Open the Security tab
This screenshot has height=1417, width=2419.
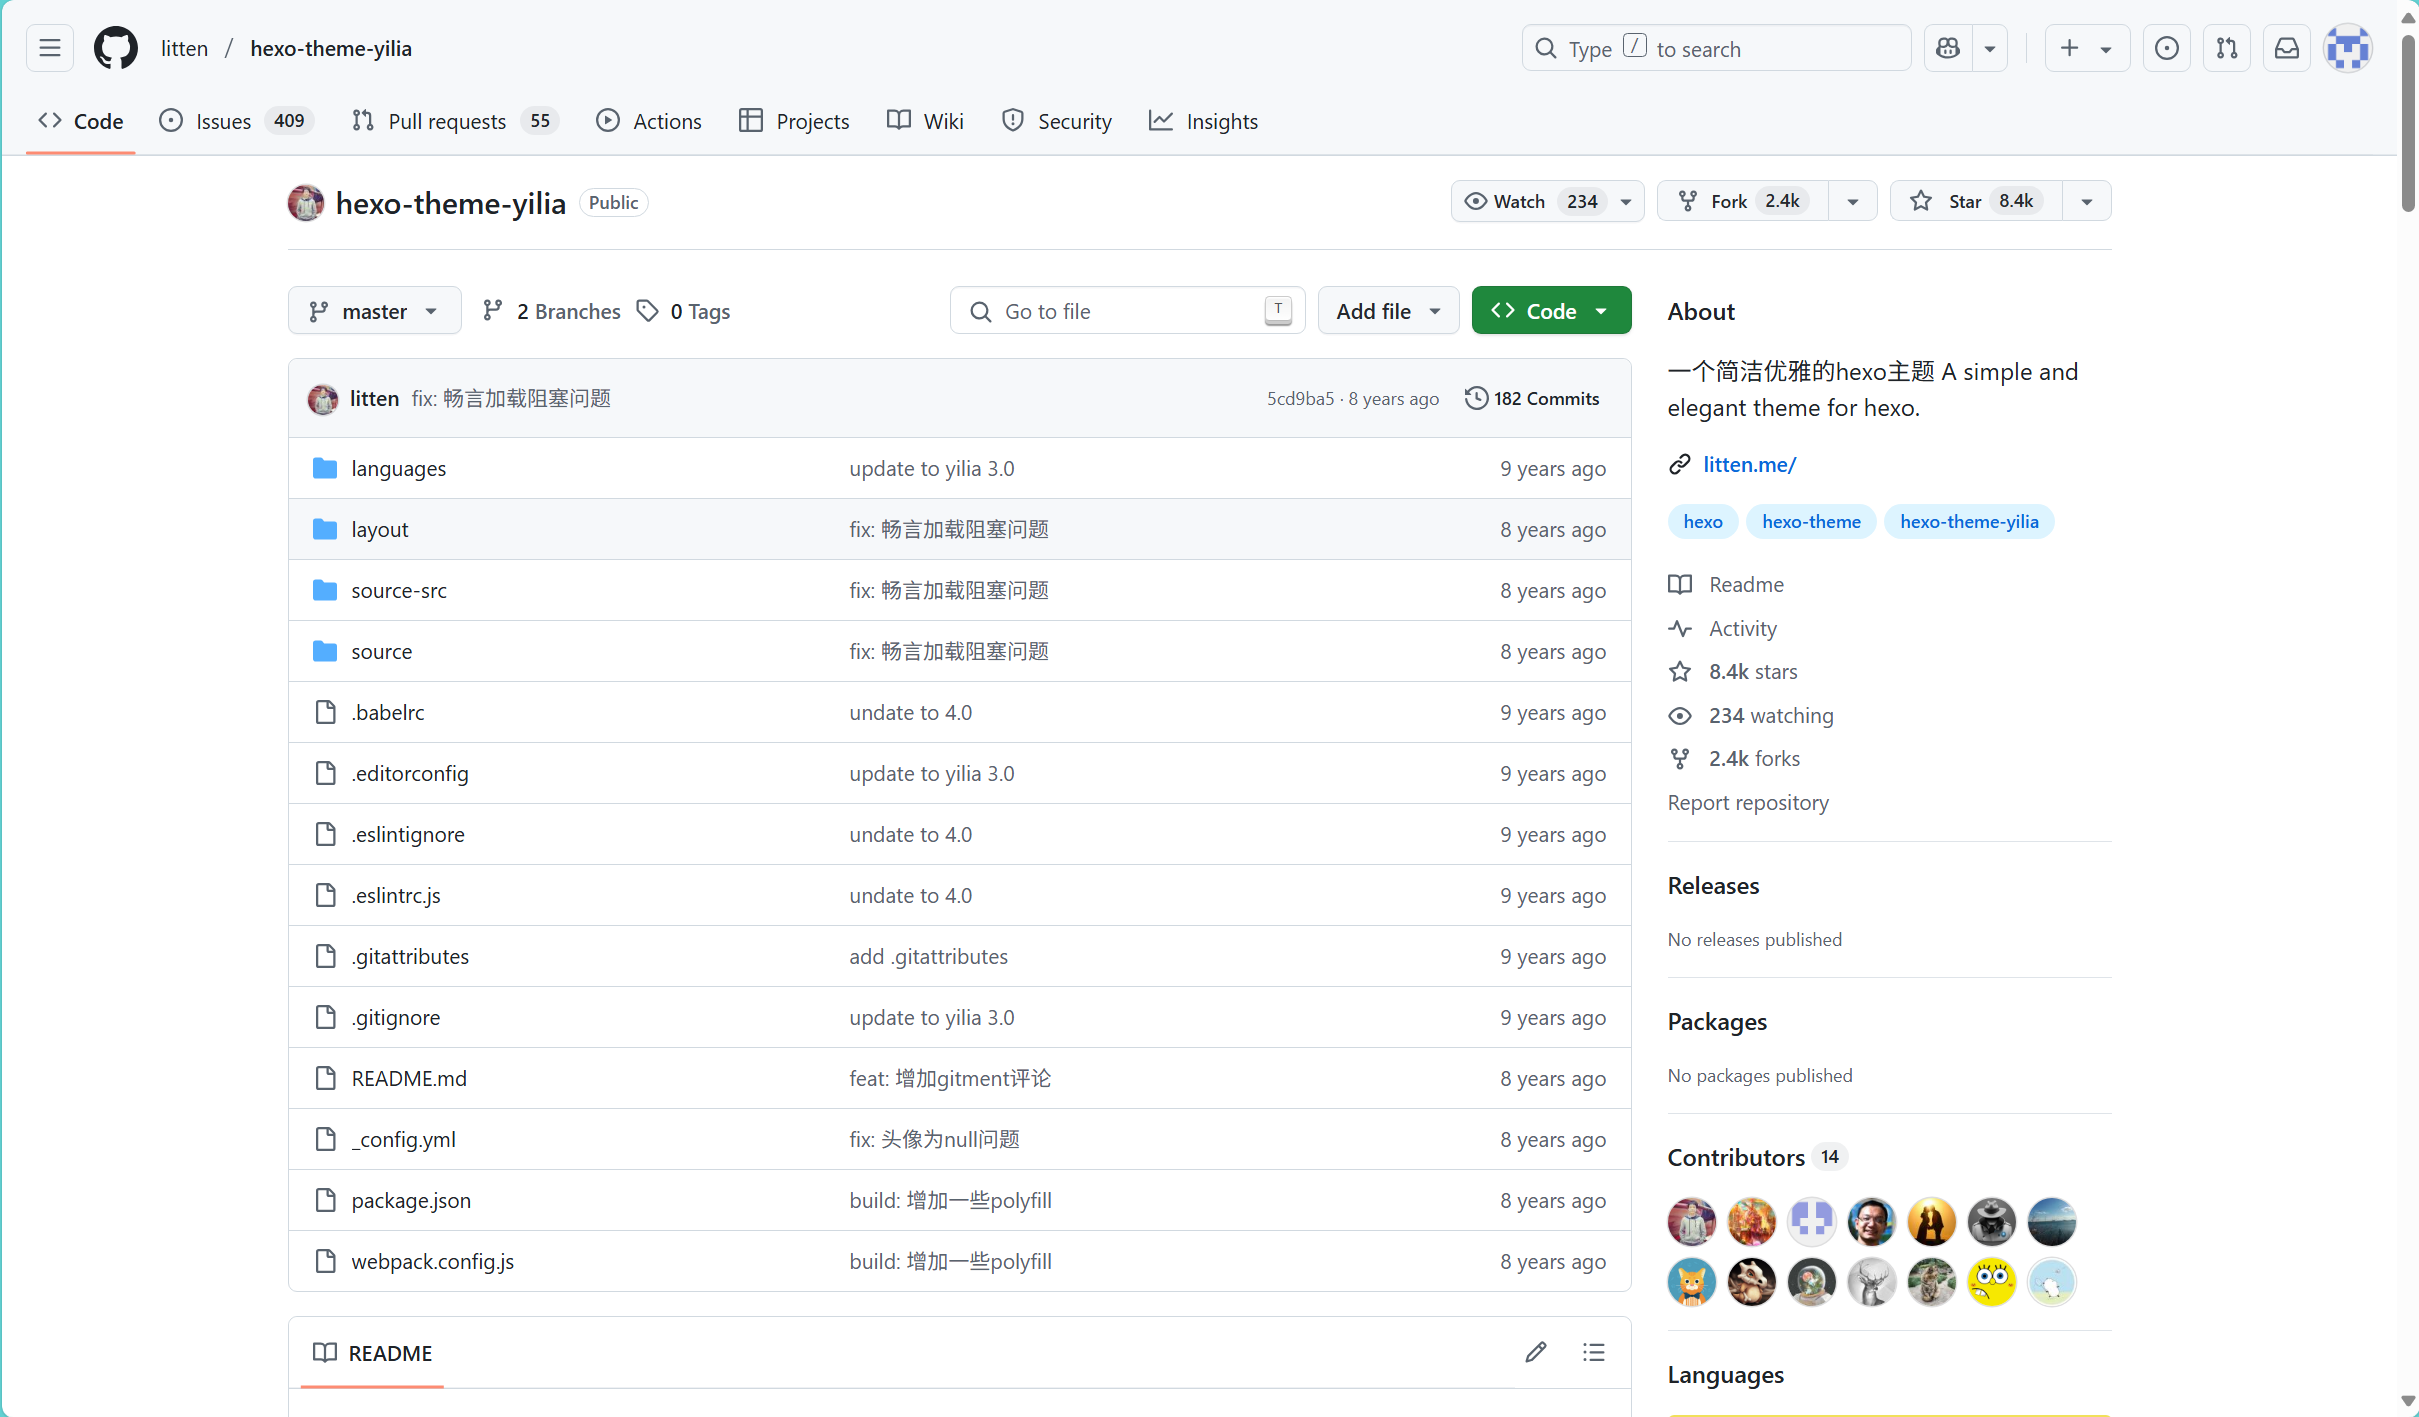[x=1057, y=121]
